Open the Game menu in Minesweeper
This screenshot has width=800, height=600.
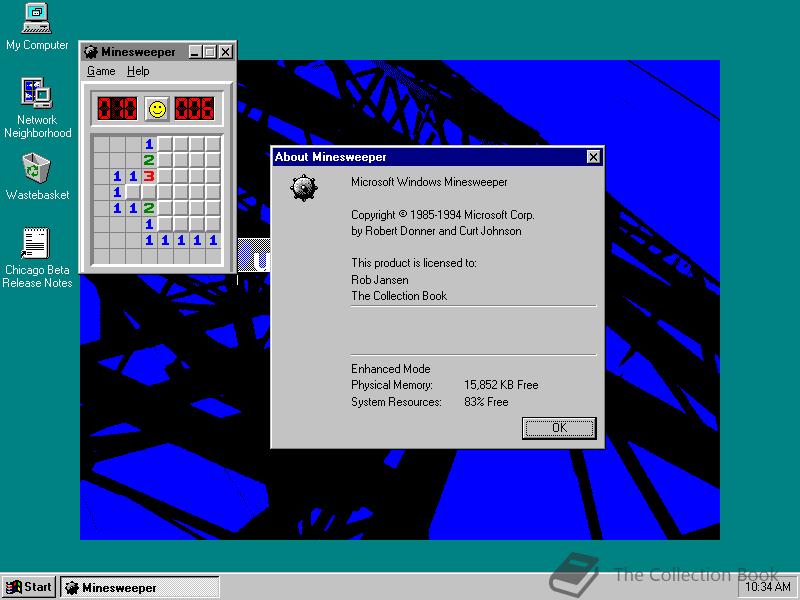point(101,71)
